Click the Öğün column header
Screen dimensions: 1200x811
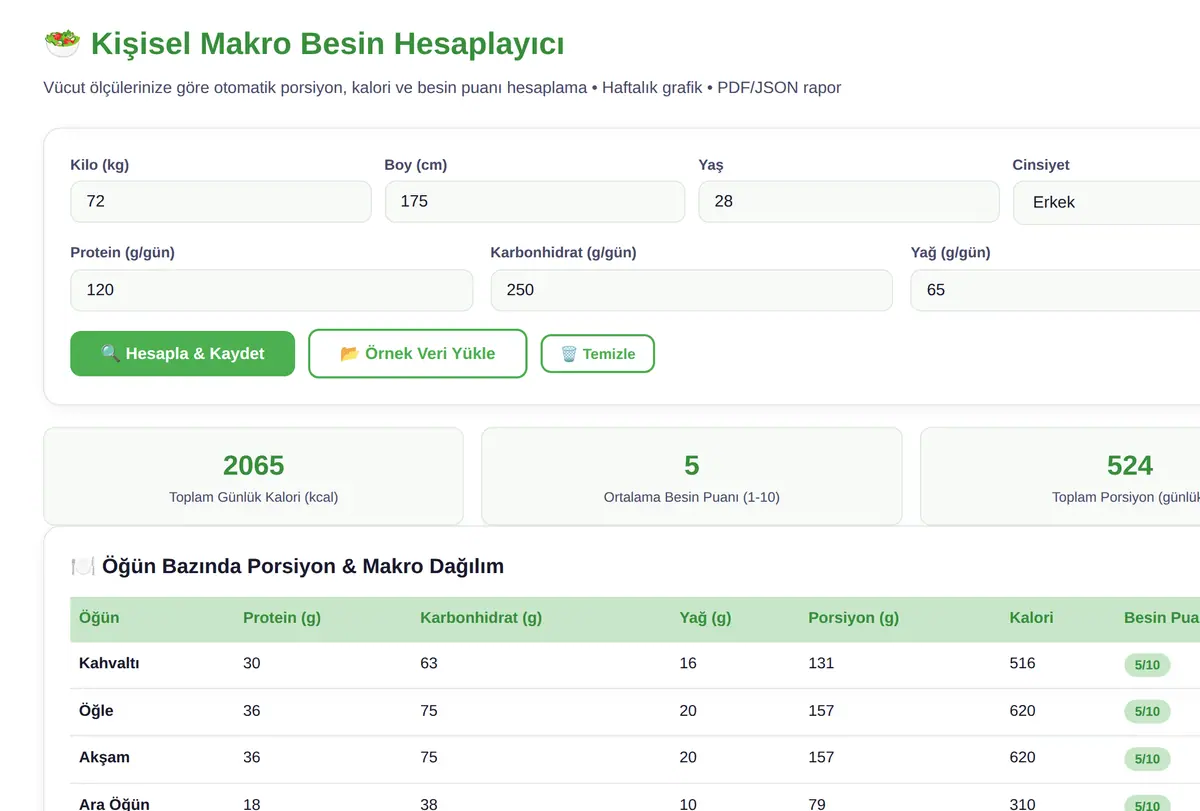pyautogui.click(x=99, y=617)
